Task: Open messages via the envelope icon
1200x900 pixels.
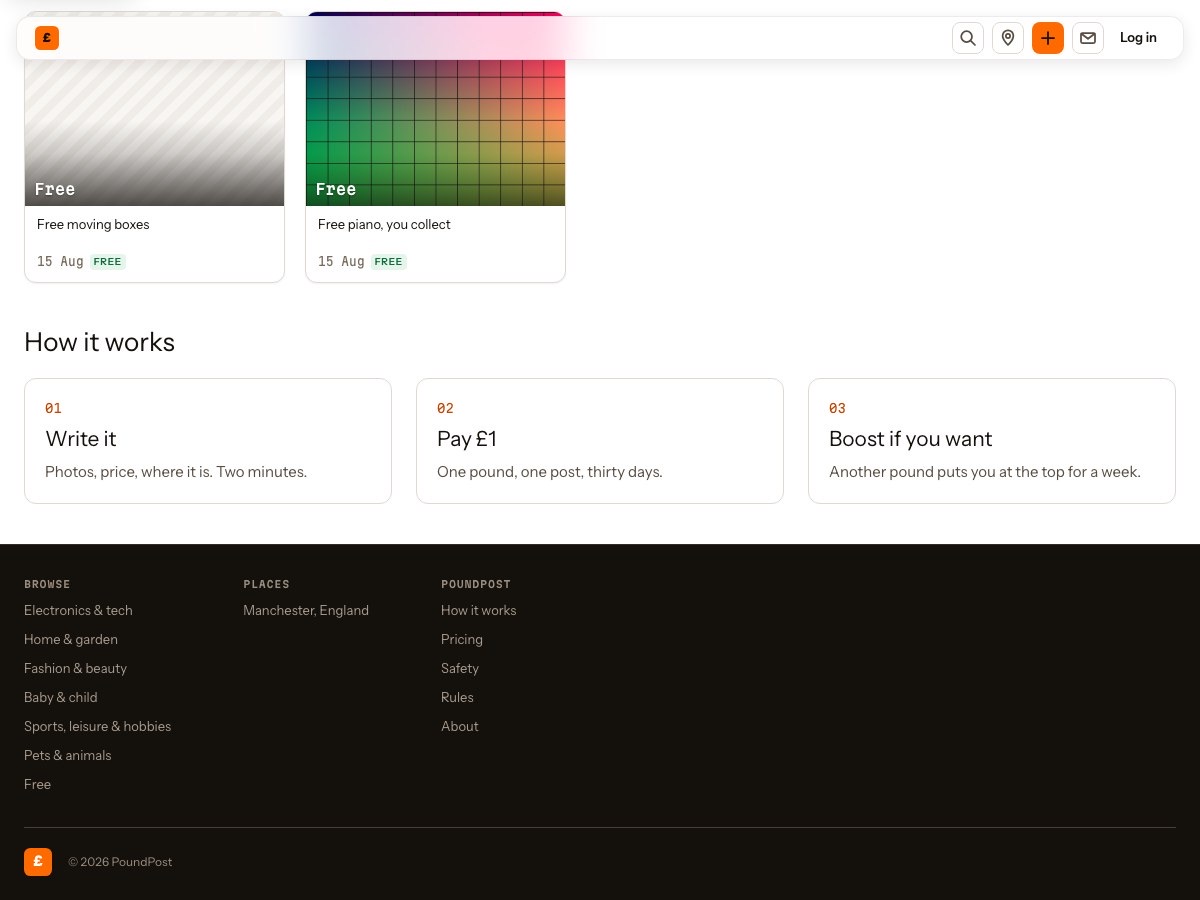Action: (1088, 38)
